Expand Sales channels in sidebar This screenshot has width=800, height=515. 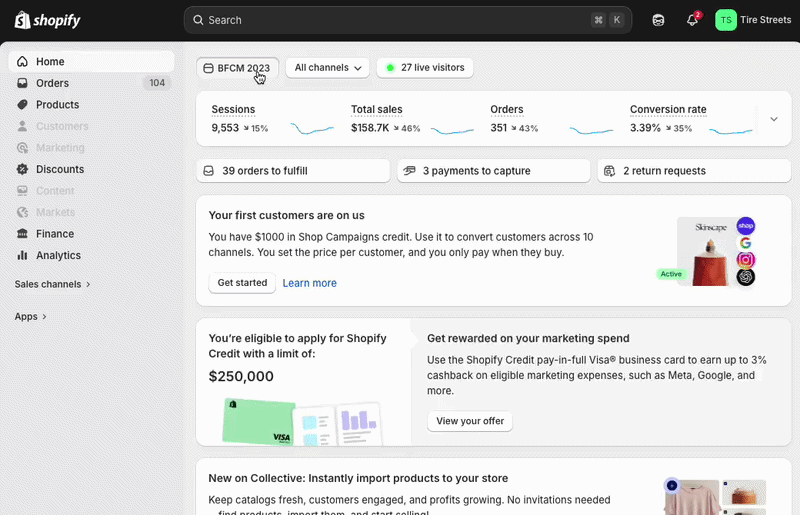[x=53, y=284]
